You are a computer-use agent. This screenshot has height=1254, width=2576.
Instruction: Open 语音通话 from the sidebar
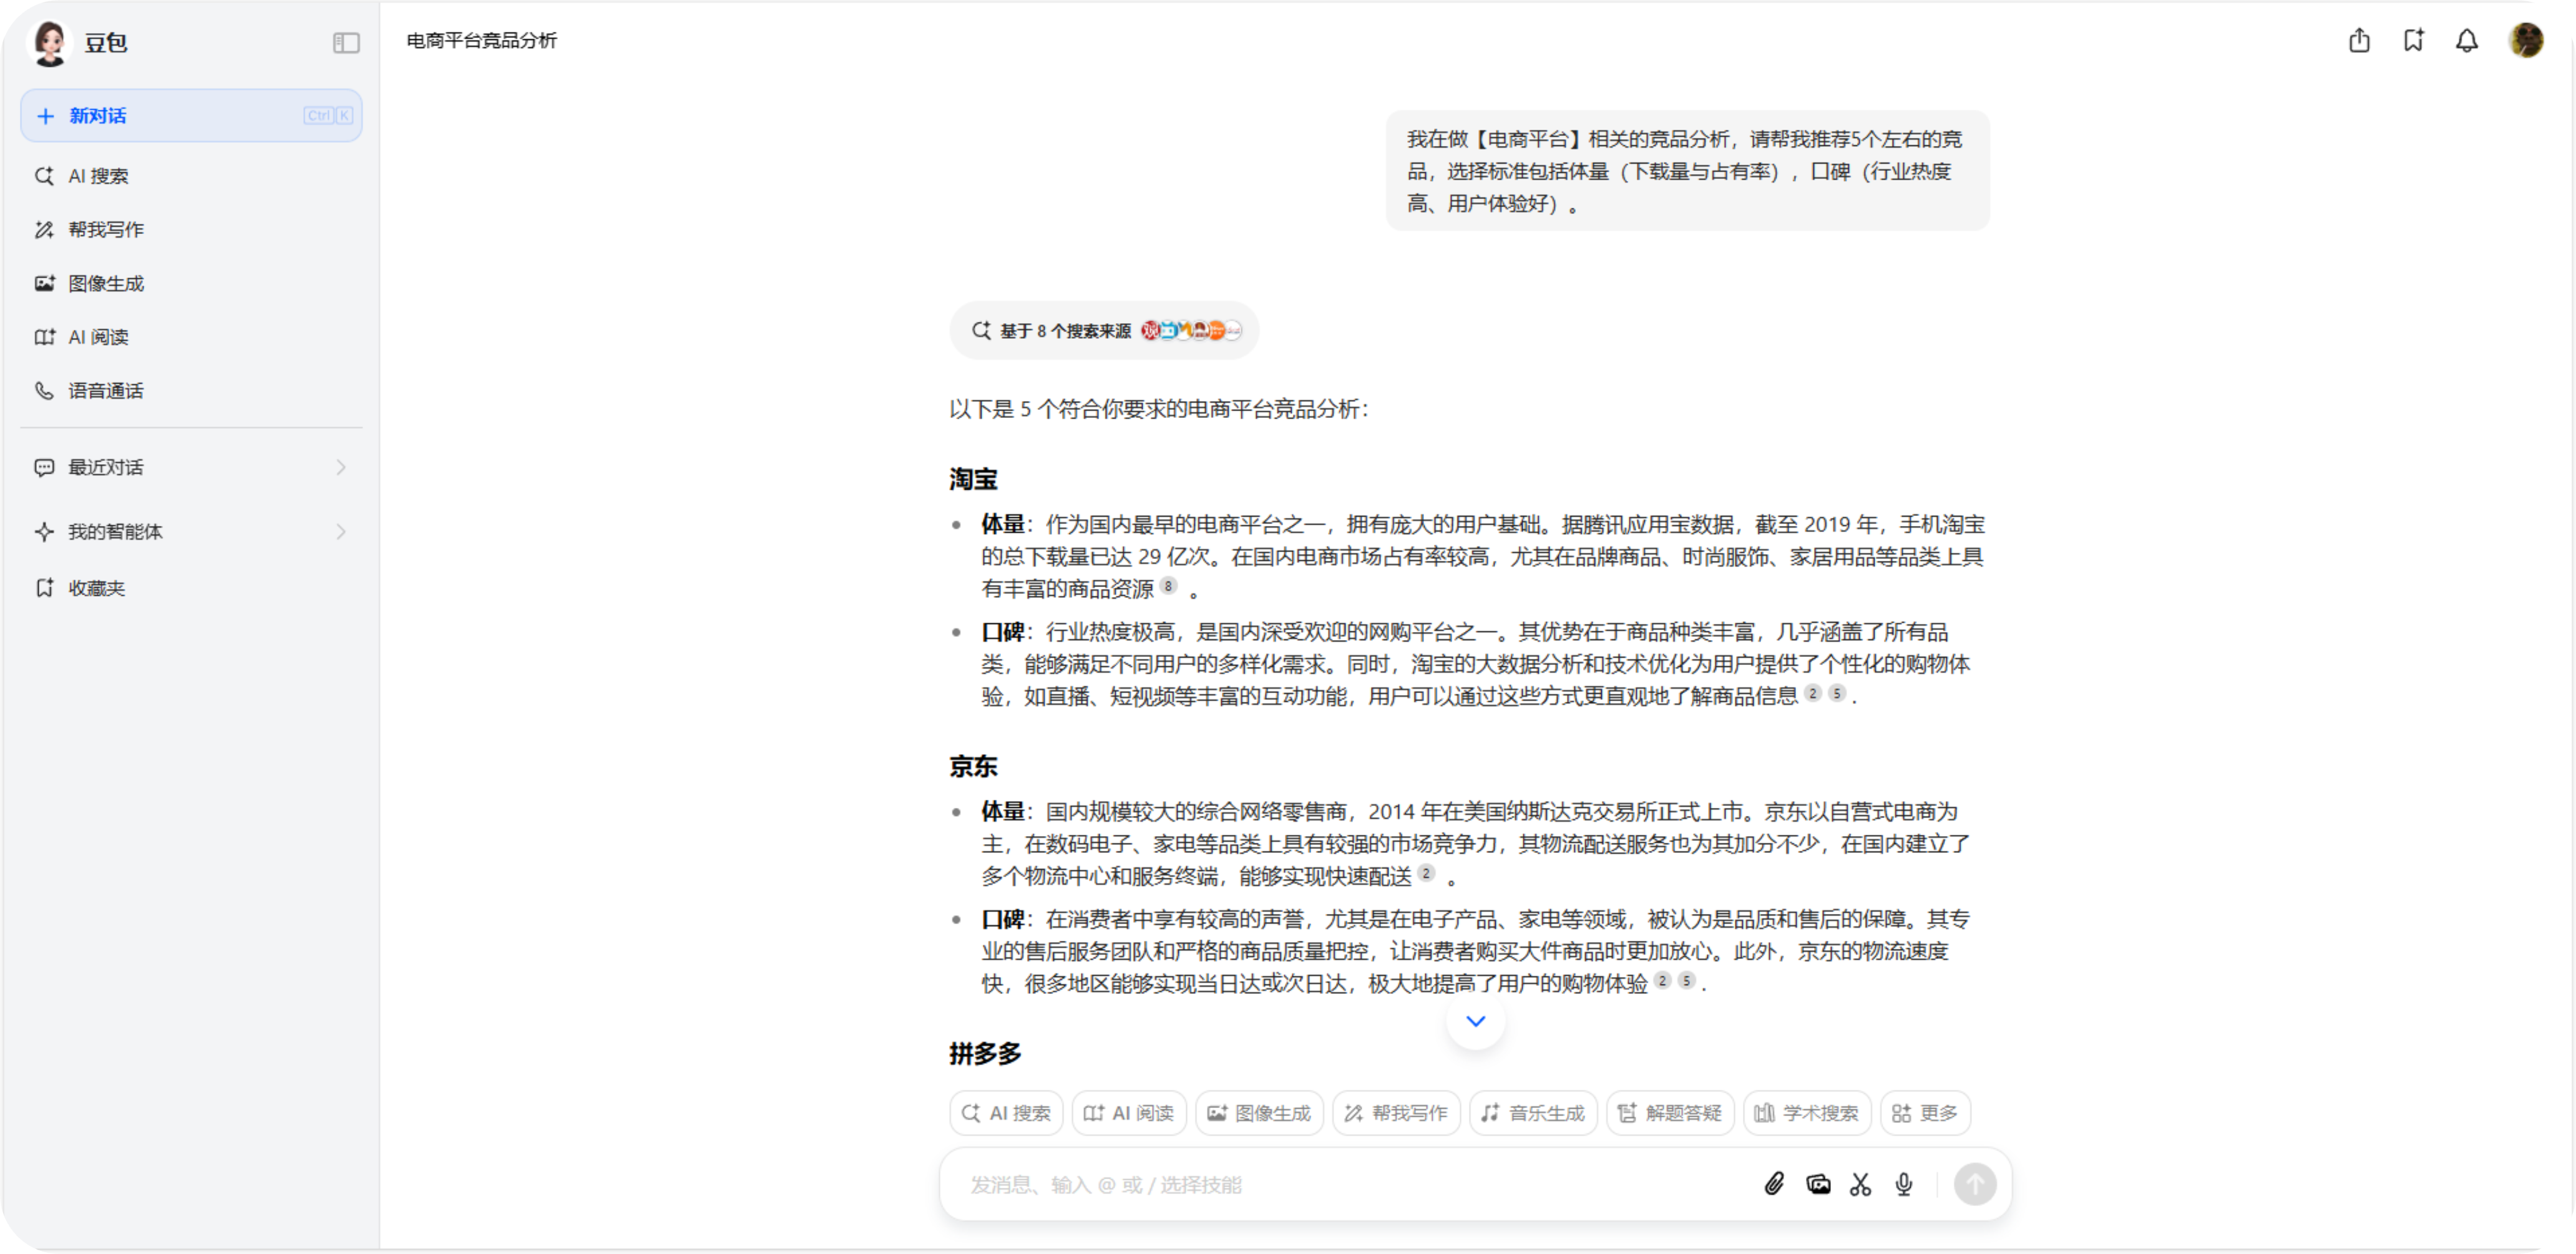[x=105, y=390]
